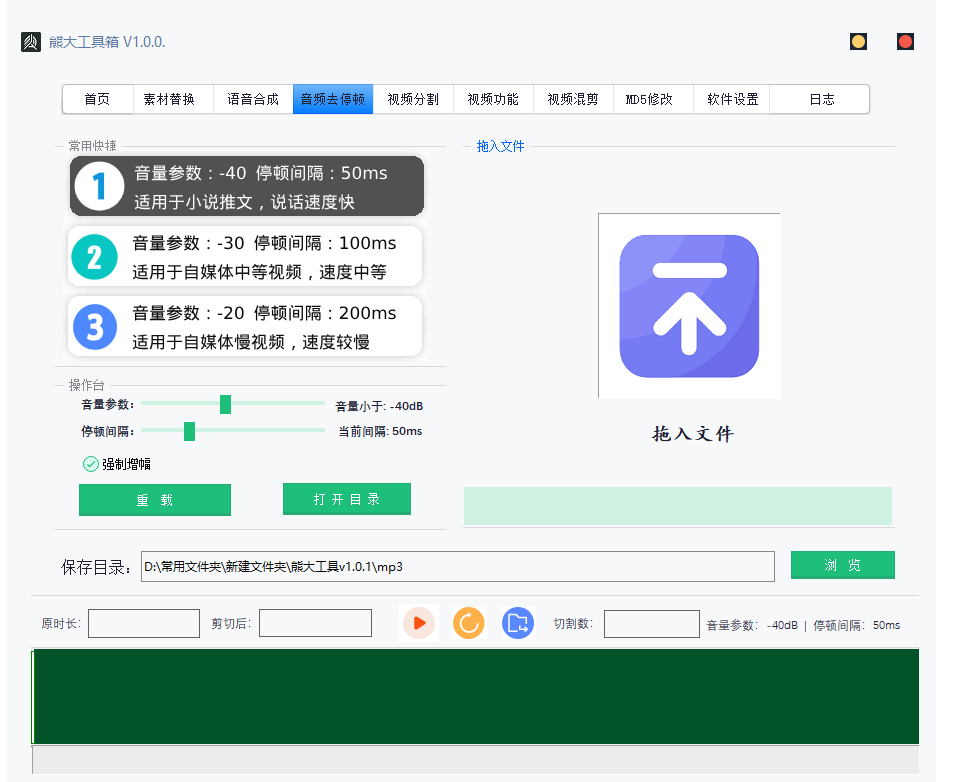Click the app logo in title bar

(x=31, y=42)
